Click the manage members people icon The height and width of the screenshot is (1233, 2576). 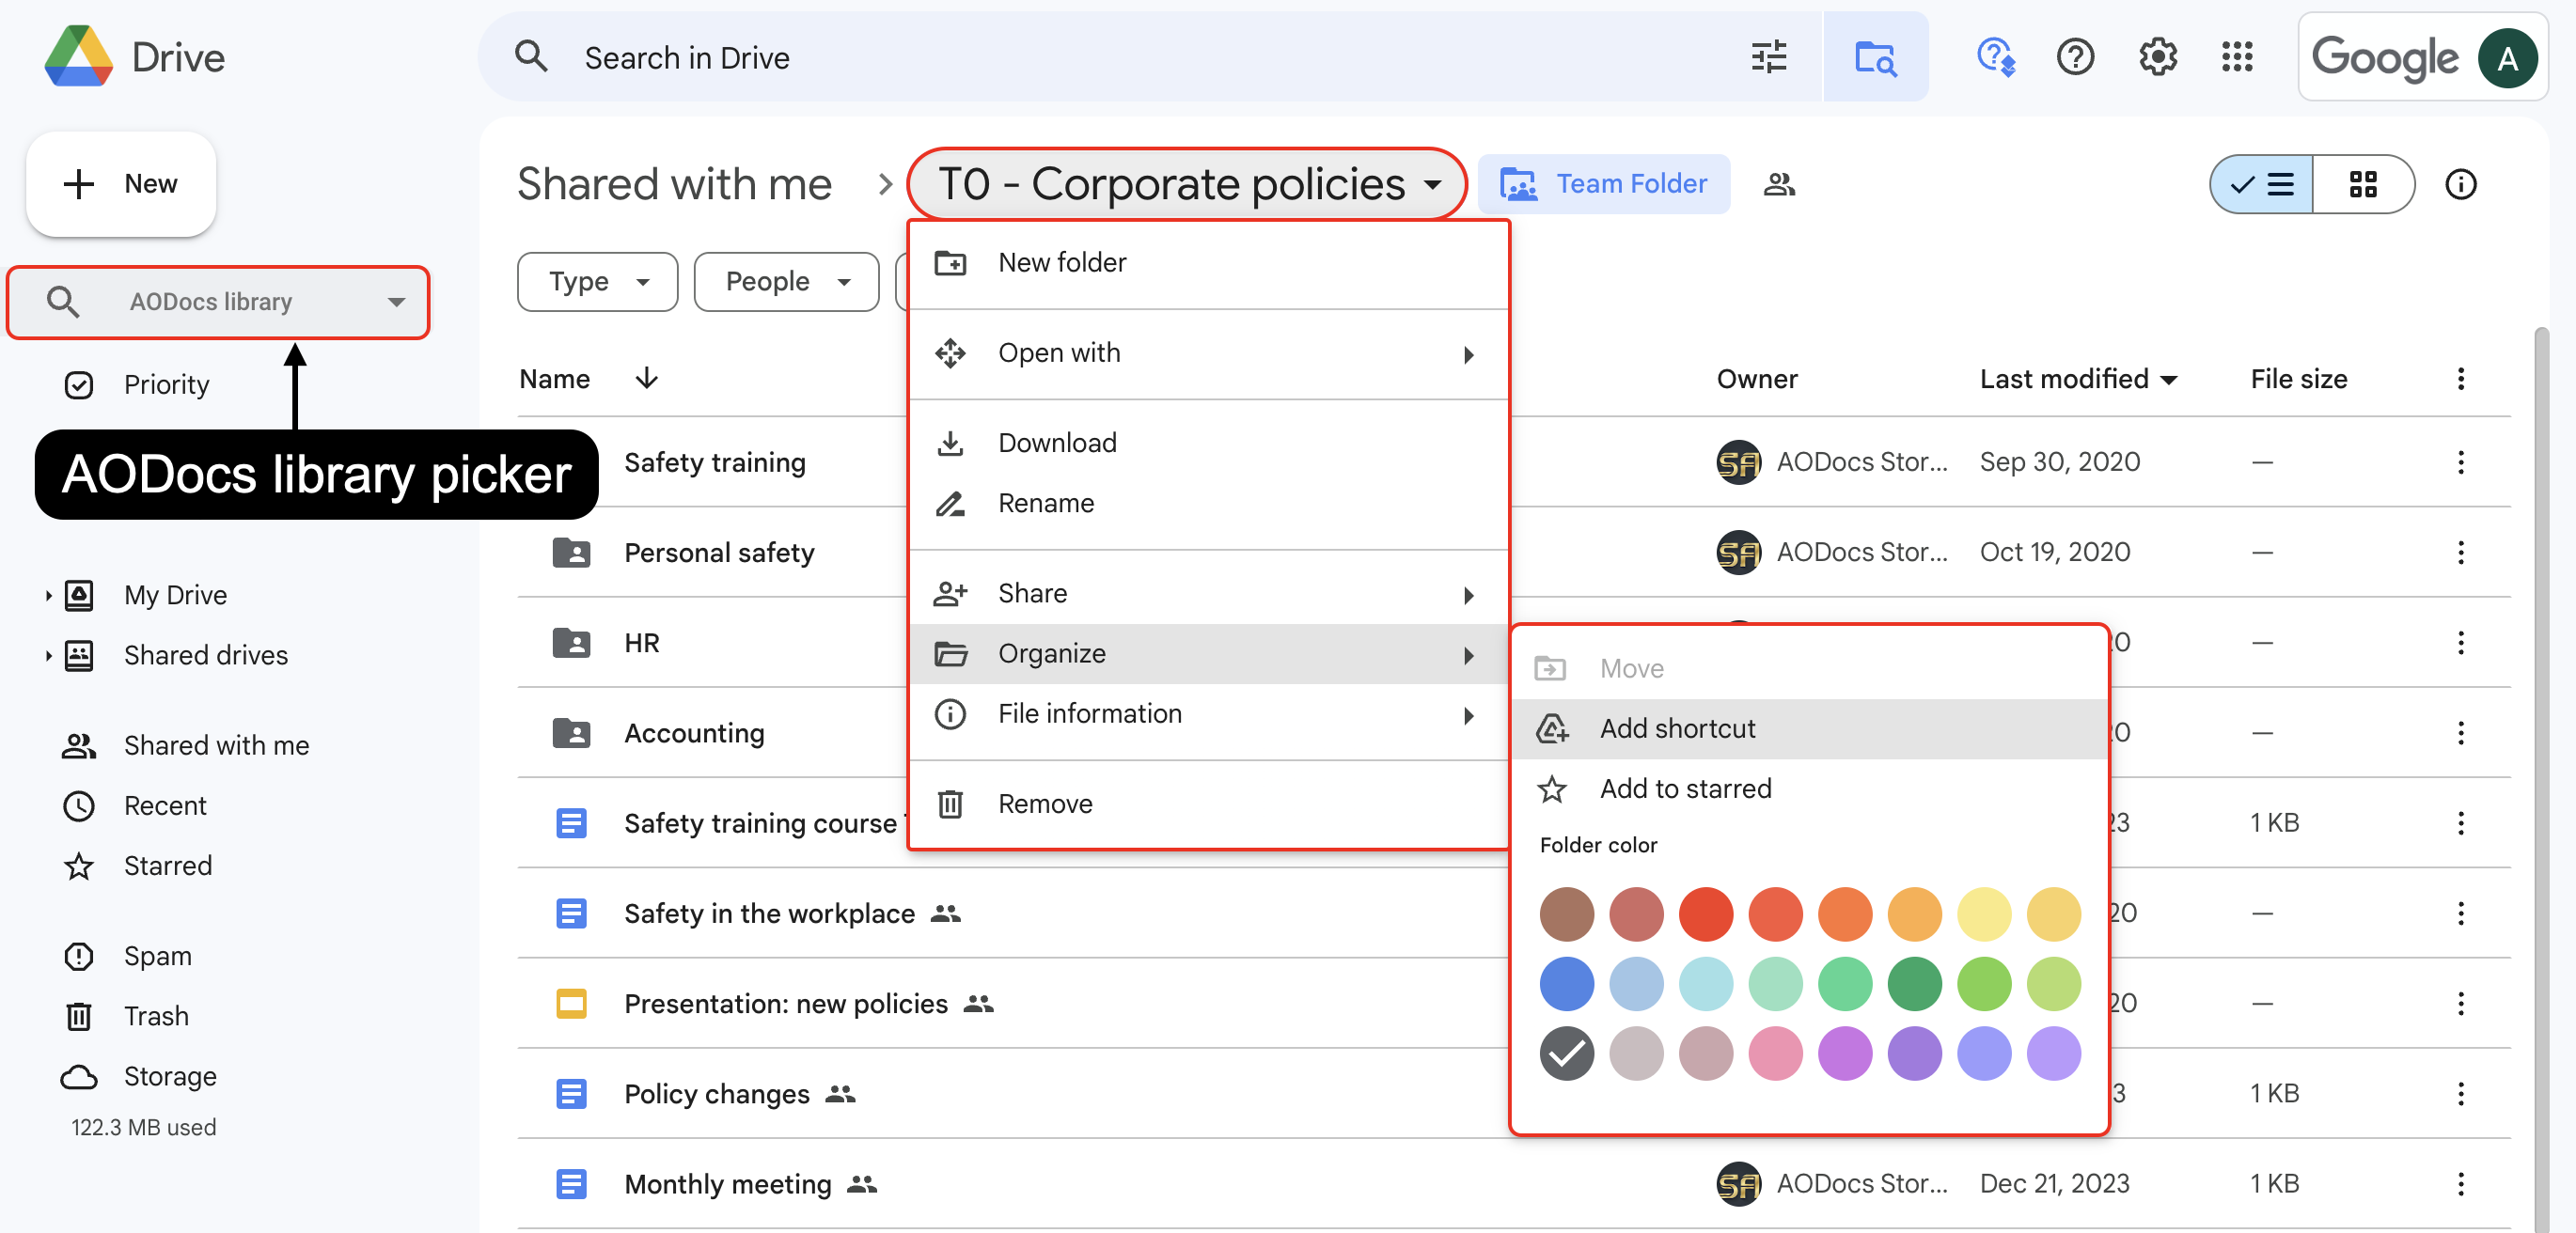[x=1779, y=184]
